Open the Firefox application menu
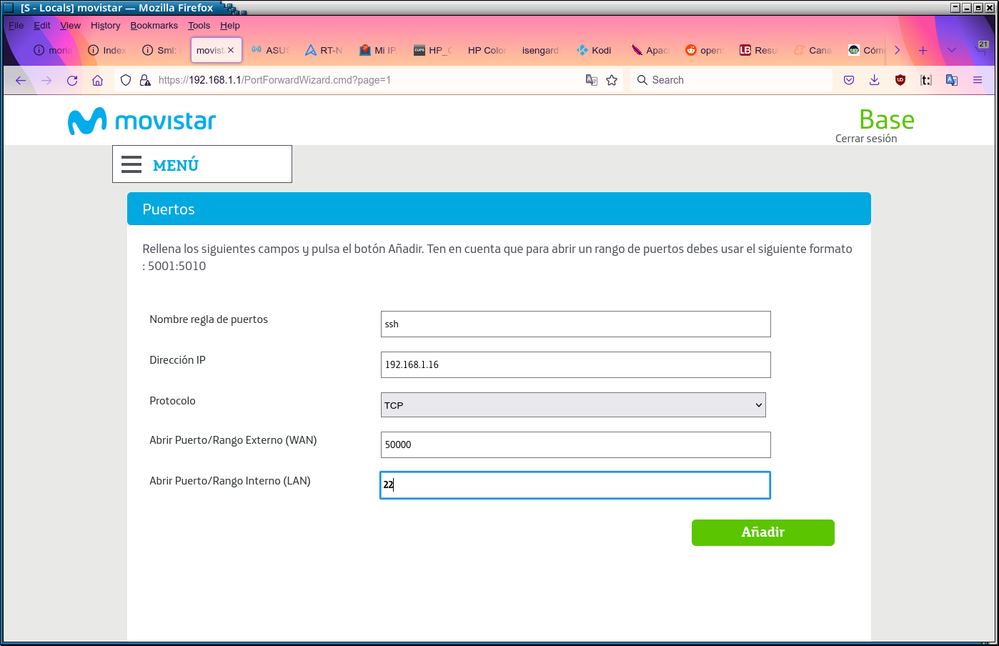Viewport: 999px width, 646px height. pyautogui.click(x=977, y=80)
